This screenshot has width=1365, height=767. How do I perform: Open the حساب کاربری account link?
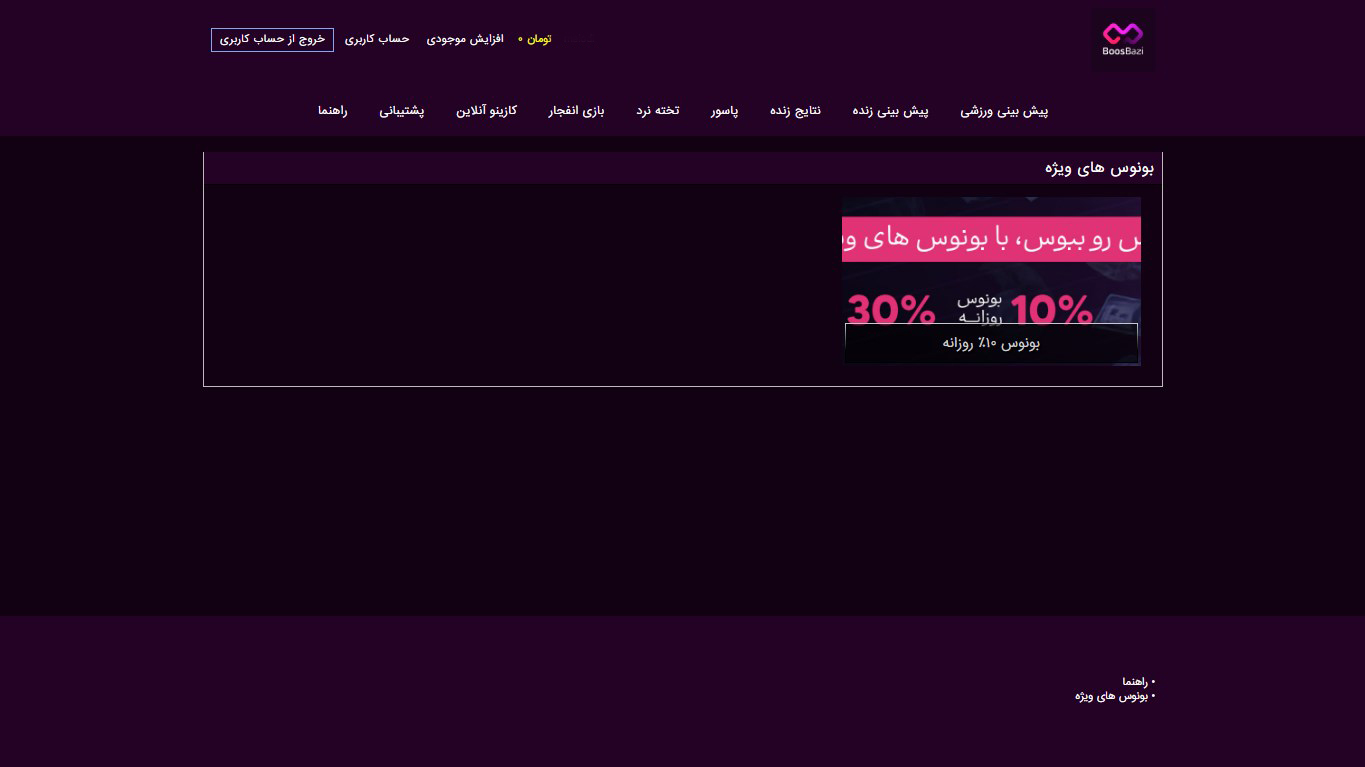pos(377,39)
